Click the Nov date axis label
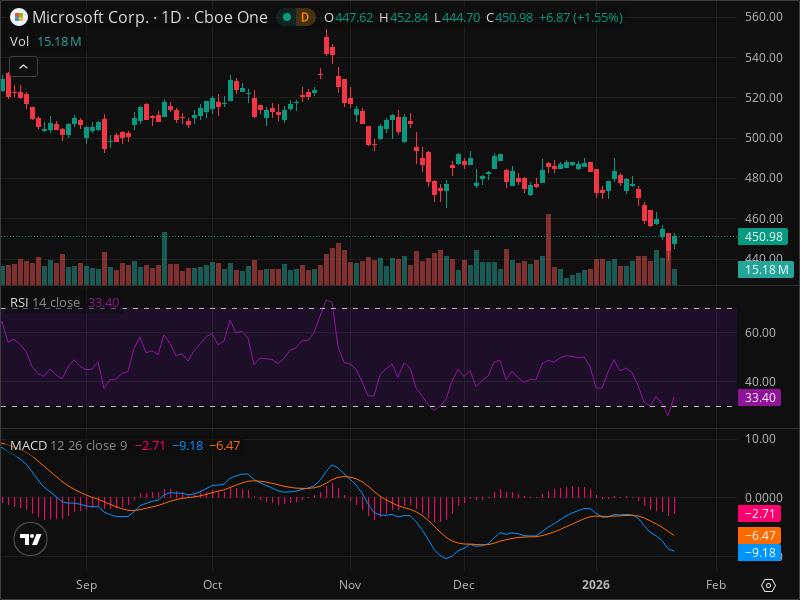The height and width of the screenshot is (600, 800). point(350,585)
